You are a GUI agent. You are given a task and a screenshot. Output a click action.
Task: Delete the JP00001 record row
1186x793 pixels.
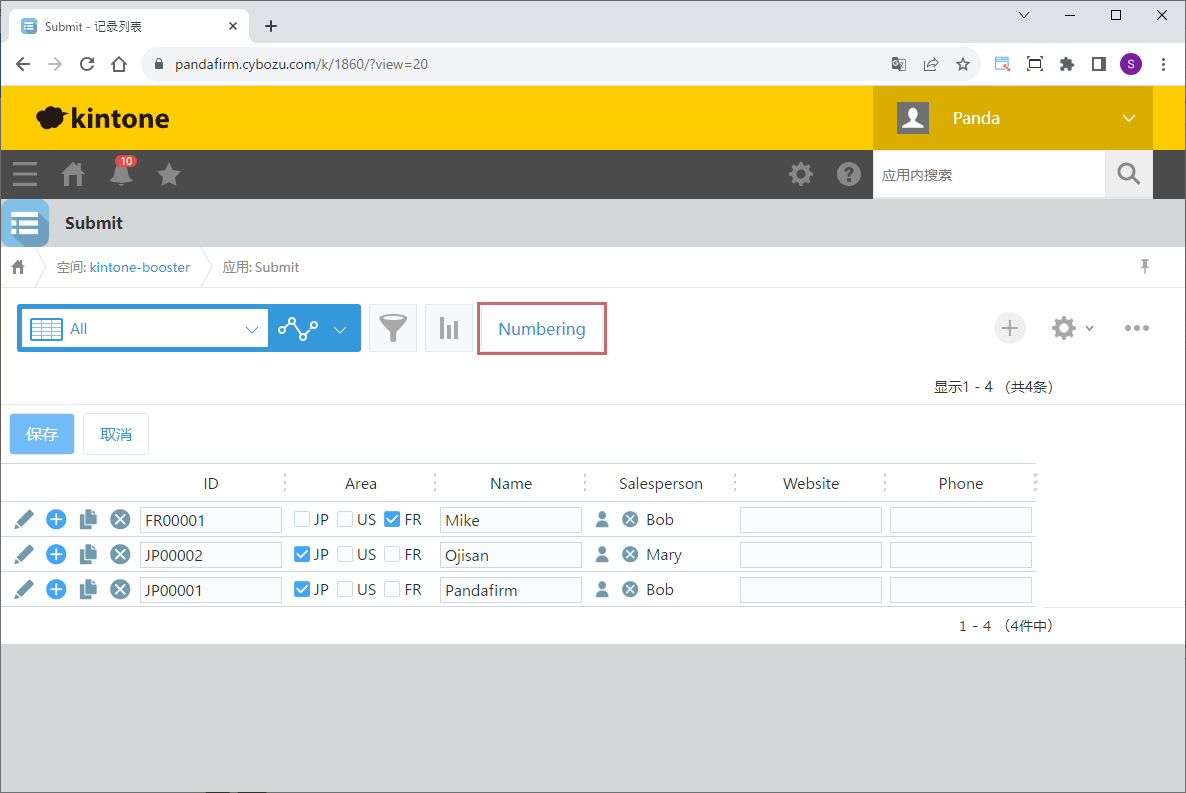(120, 589)
